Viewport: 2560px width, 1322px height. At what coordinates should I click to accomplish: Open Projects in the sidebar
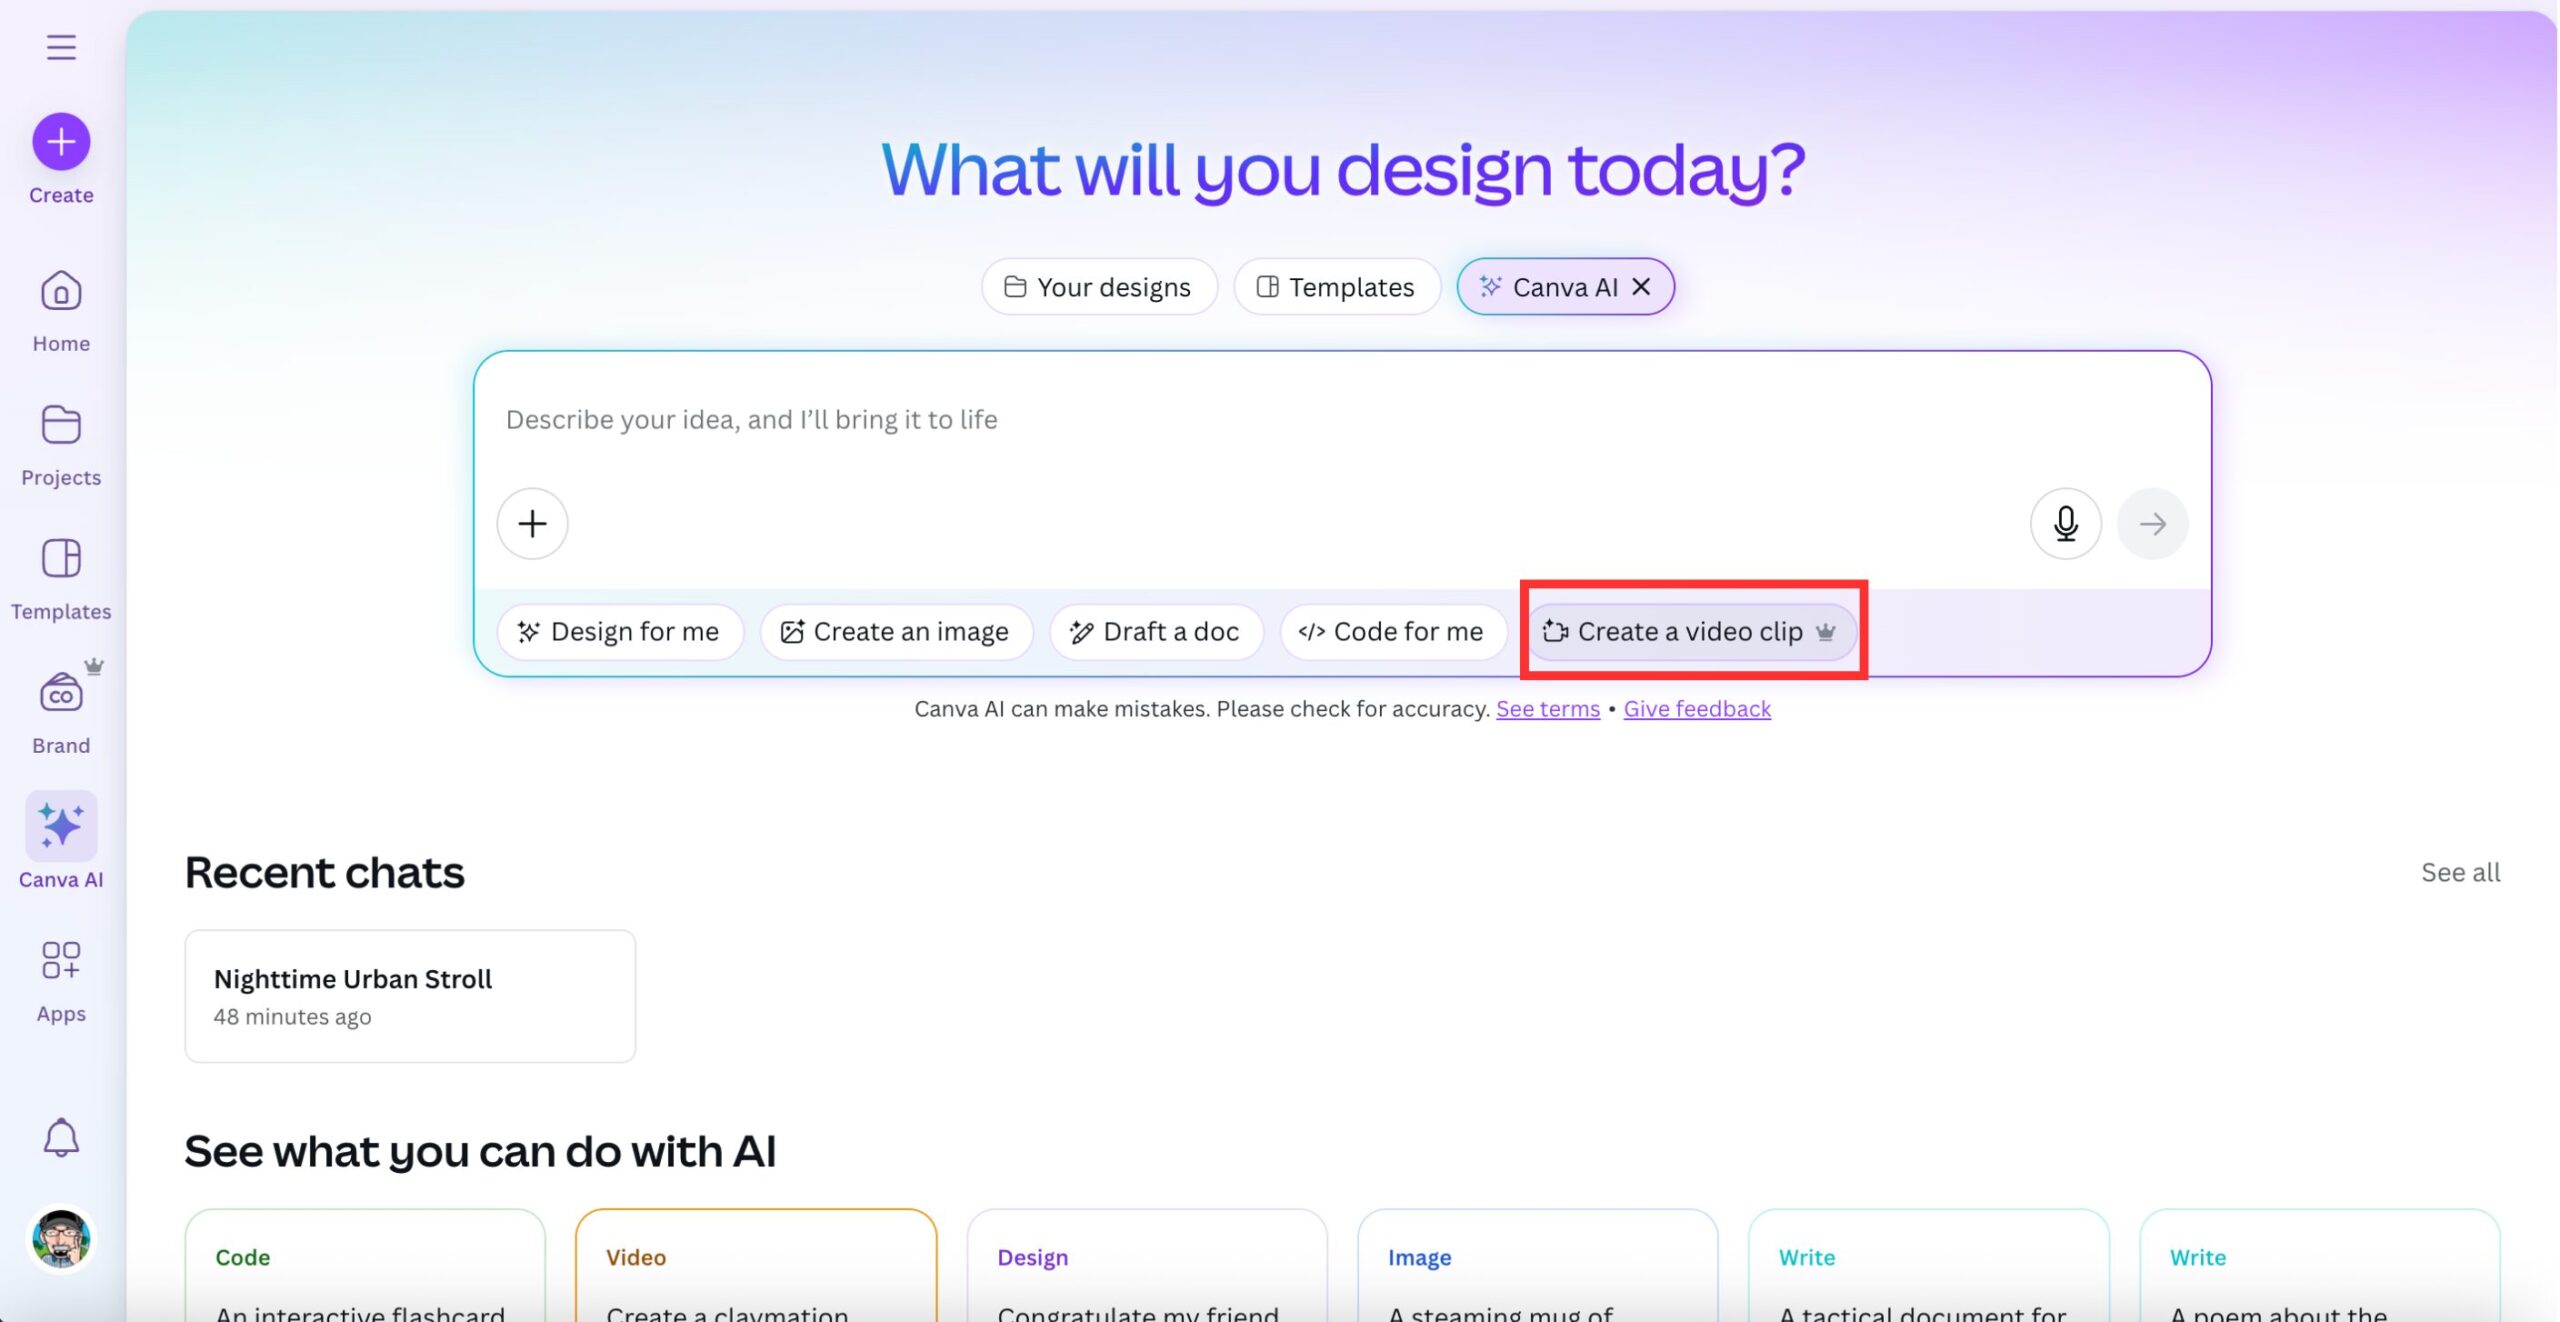coord(61,446)
